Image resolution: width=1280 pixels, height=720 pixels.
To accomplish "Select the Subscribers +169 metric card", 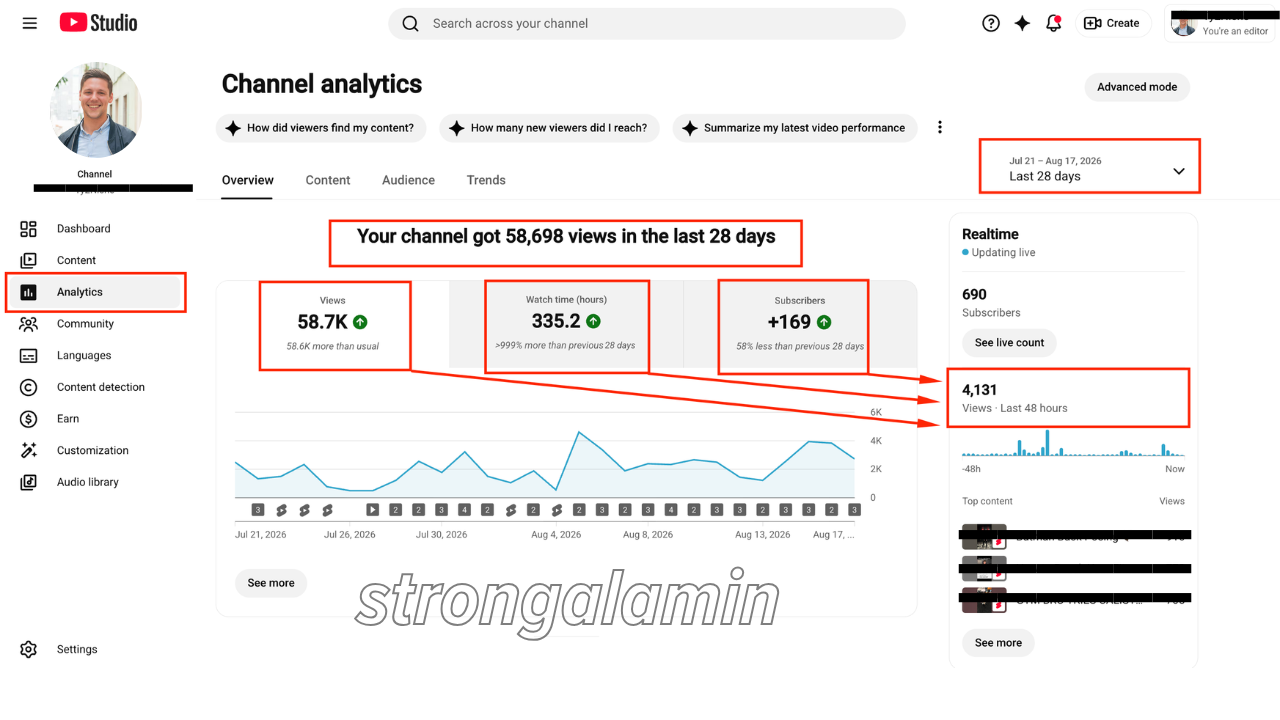I will tap(800, 324).
